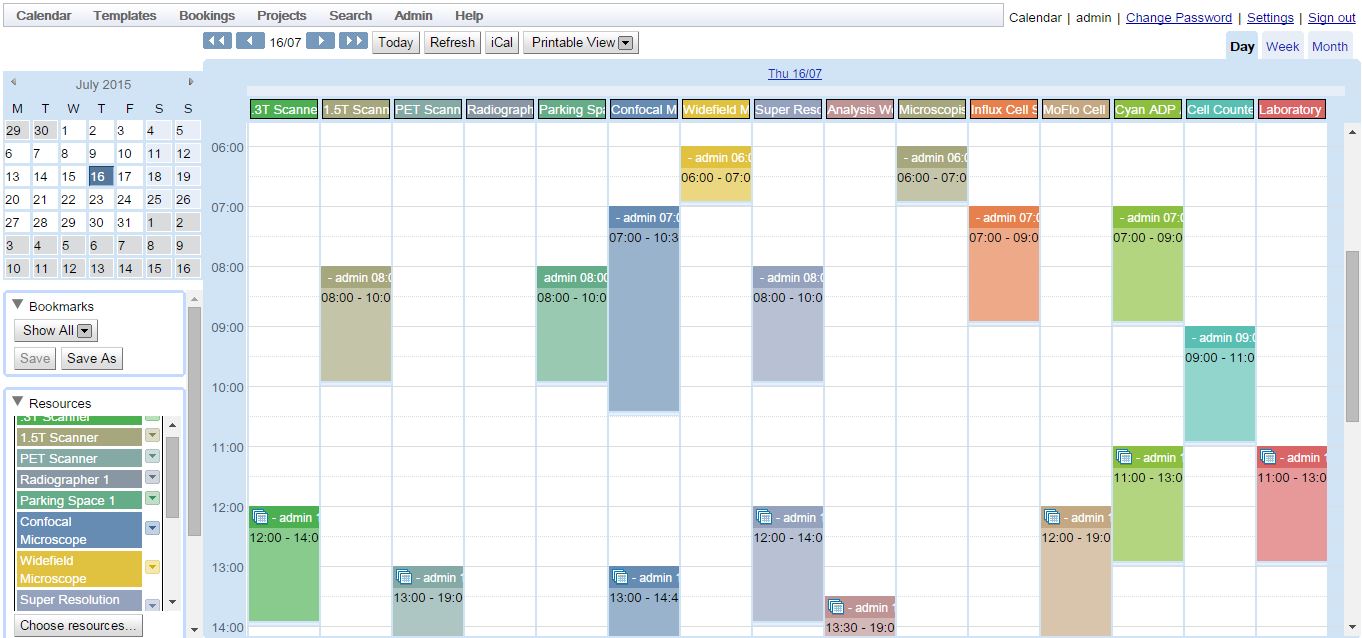Click the main calendar vertical scrollbar
This screenshot has width=1362, height=638.
coord(1353,335)
